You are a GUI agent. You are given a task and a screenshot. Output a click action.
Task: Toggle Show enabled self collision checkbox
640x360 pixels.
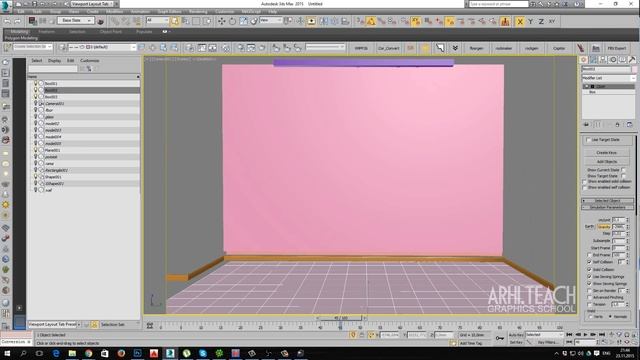(x=584, y=187)
